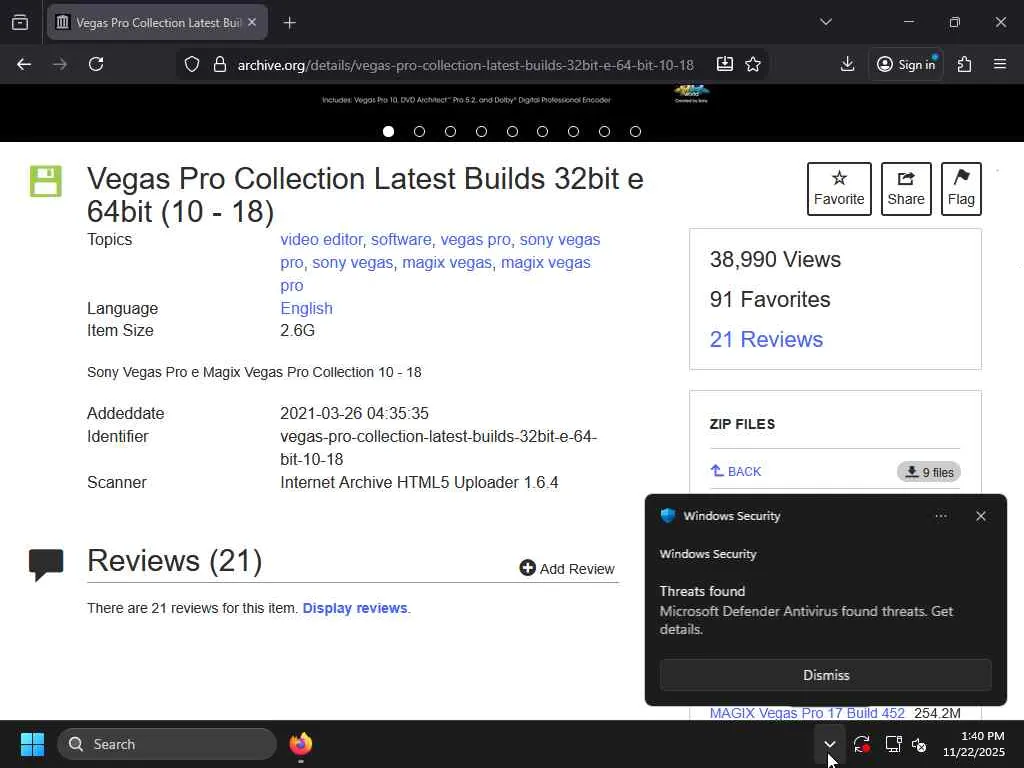Click Display reviews link

355,608
